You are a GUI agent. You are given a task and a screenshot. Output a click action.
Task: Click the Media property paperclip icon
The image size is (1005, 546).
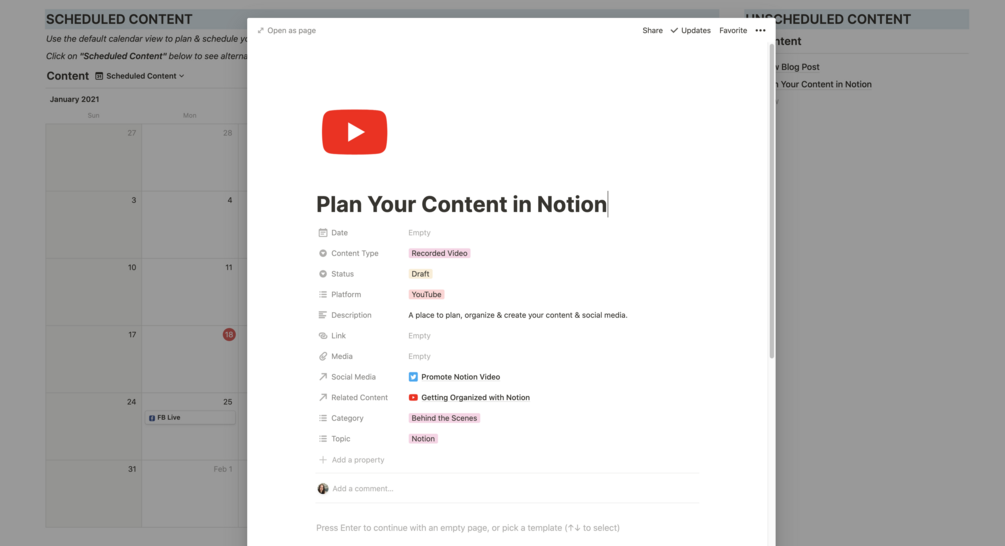323,356
